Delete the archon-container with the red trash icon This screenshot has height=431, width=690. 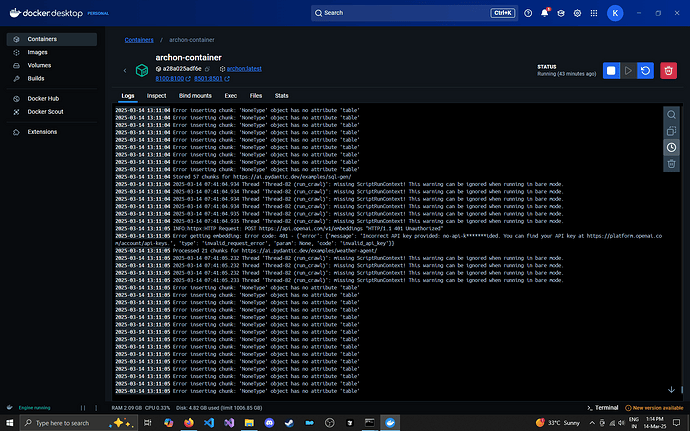coord(668,70)
